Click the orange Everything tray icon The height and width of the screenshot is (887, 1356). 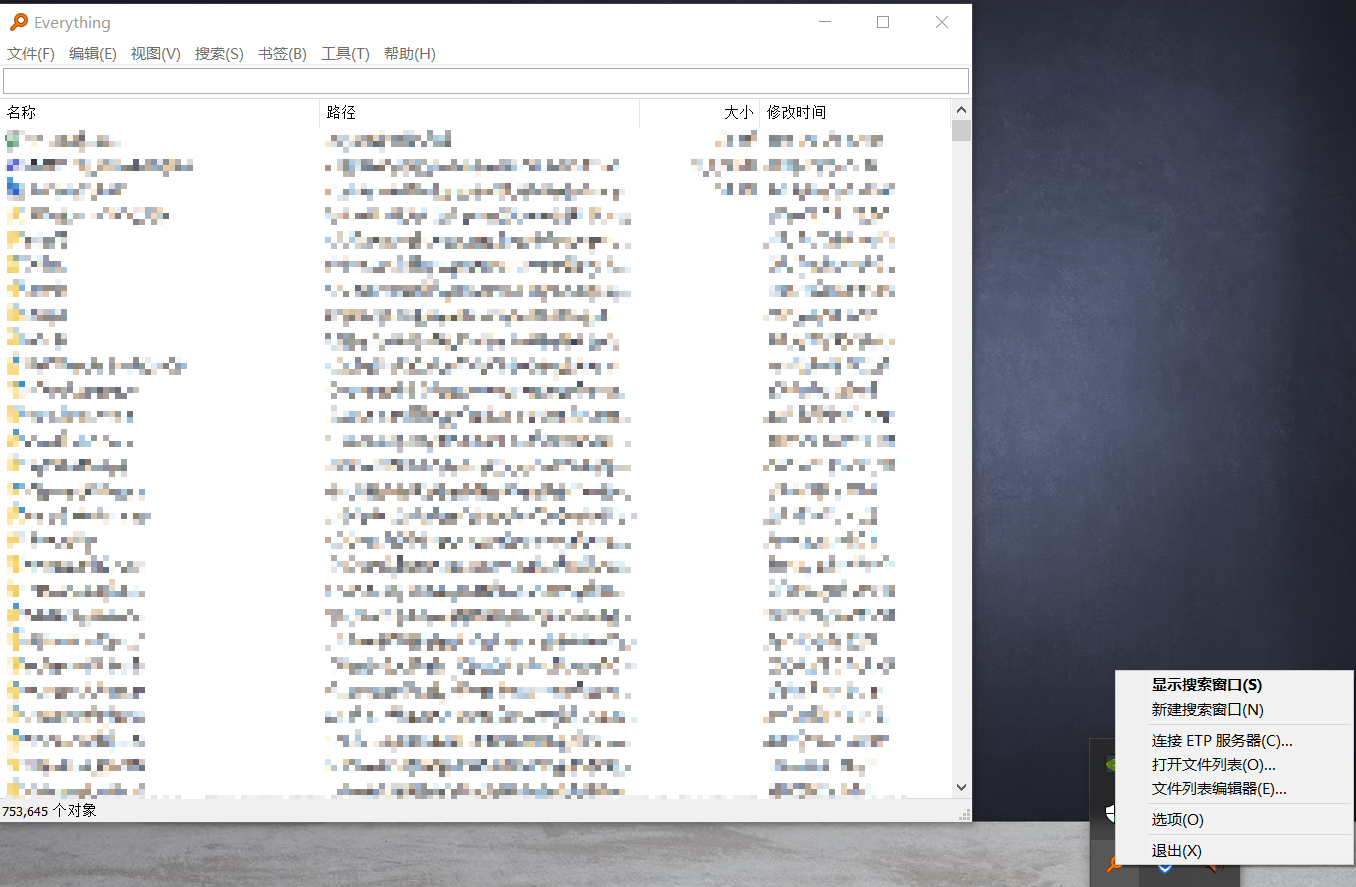(1112, 864)
